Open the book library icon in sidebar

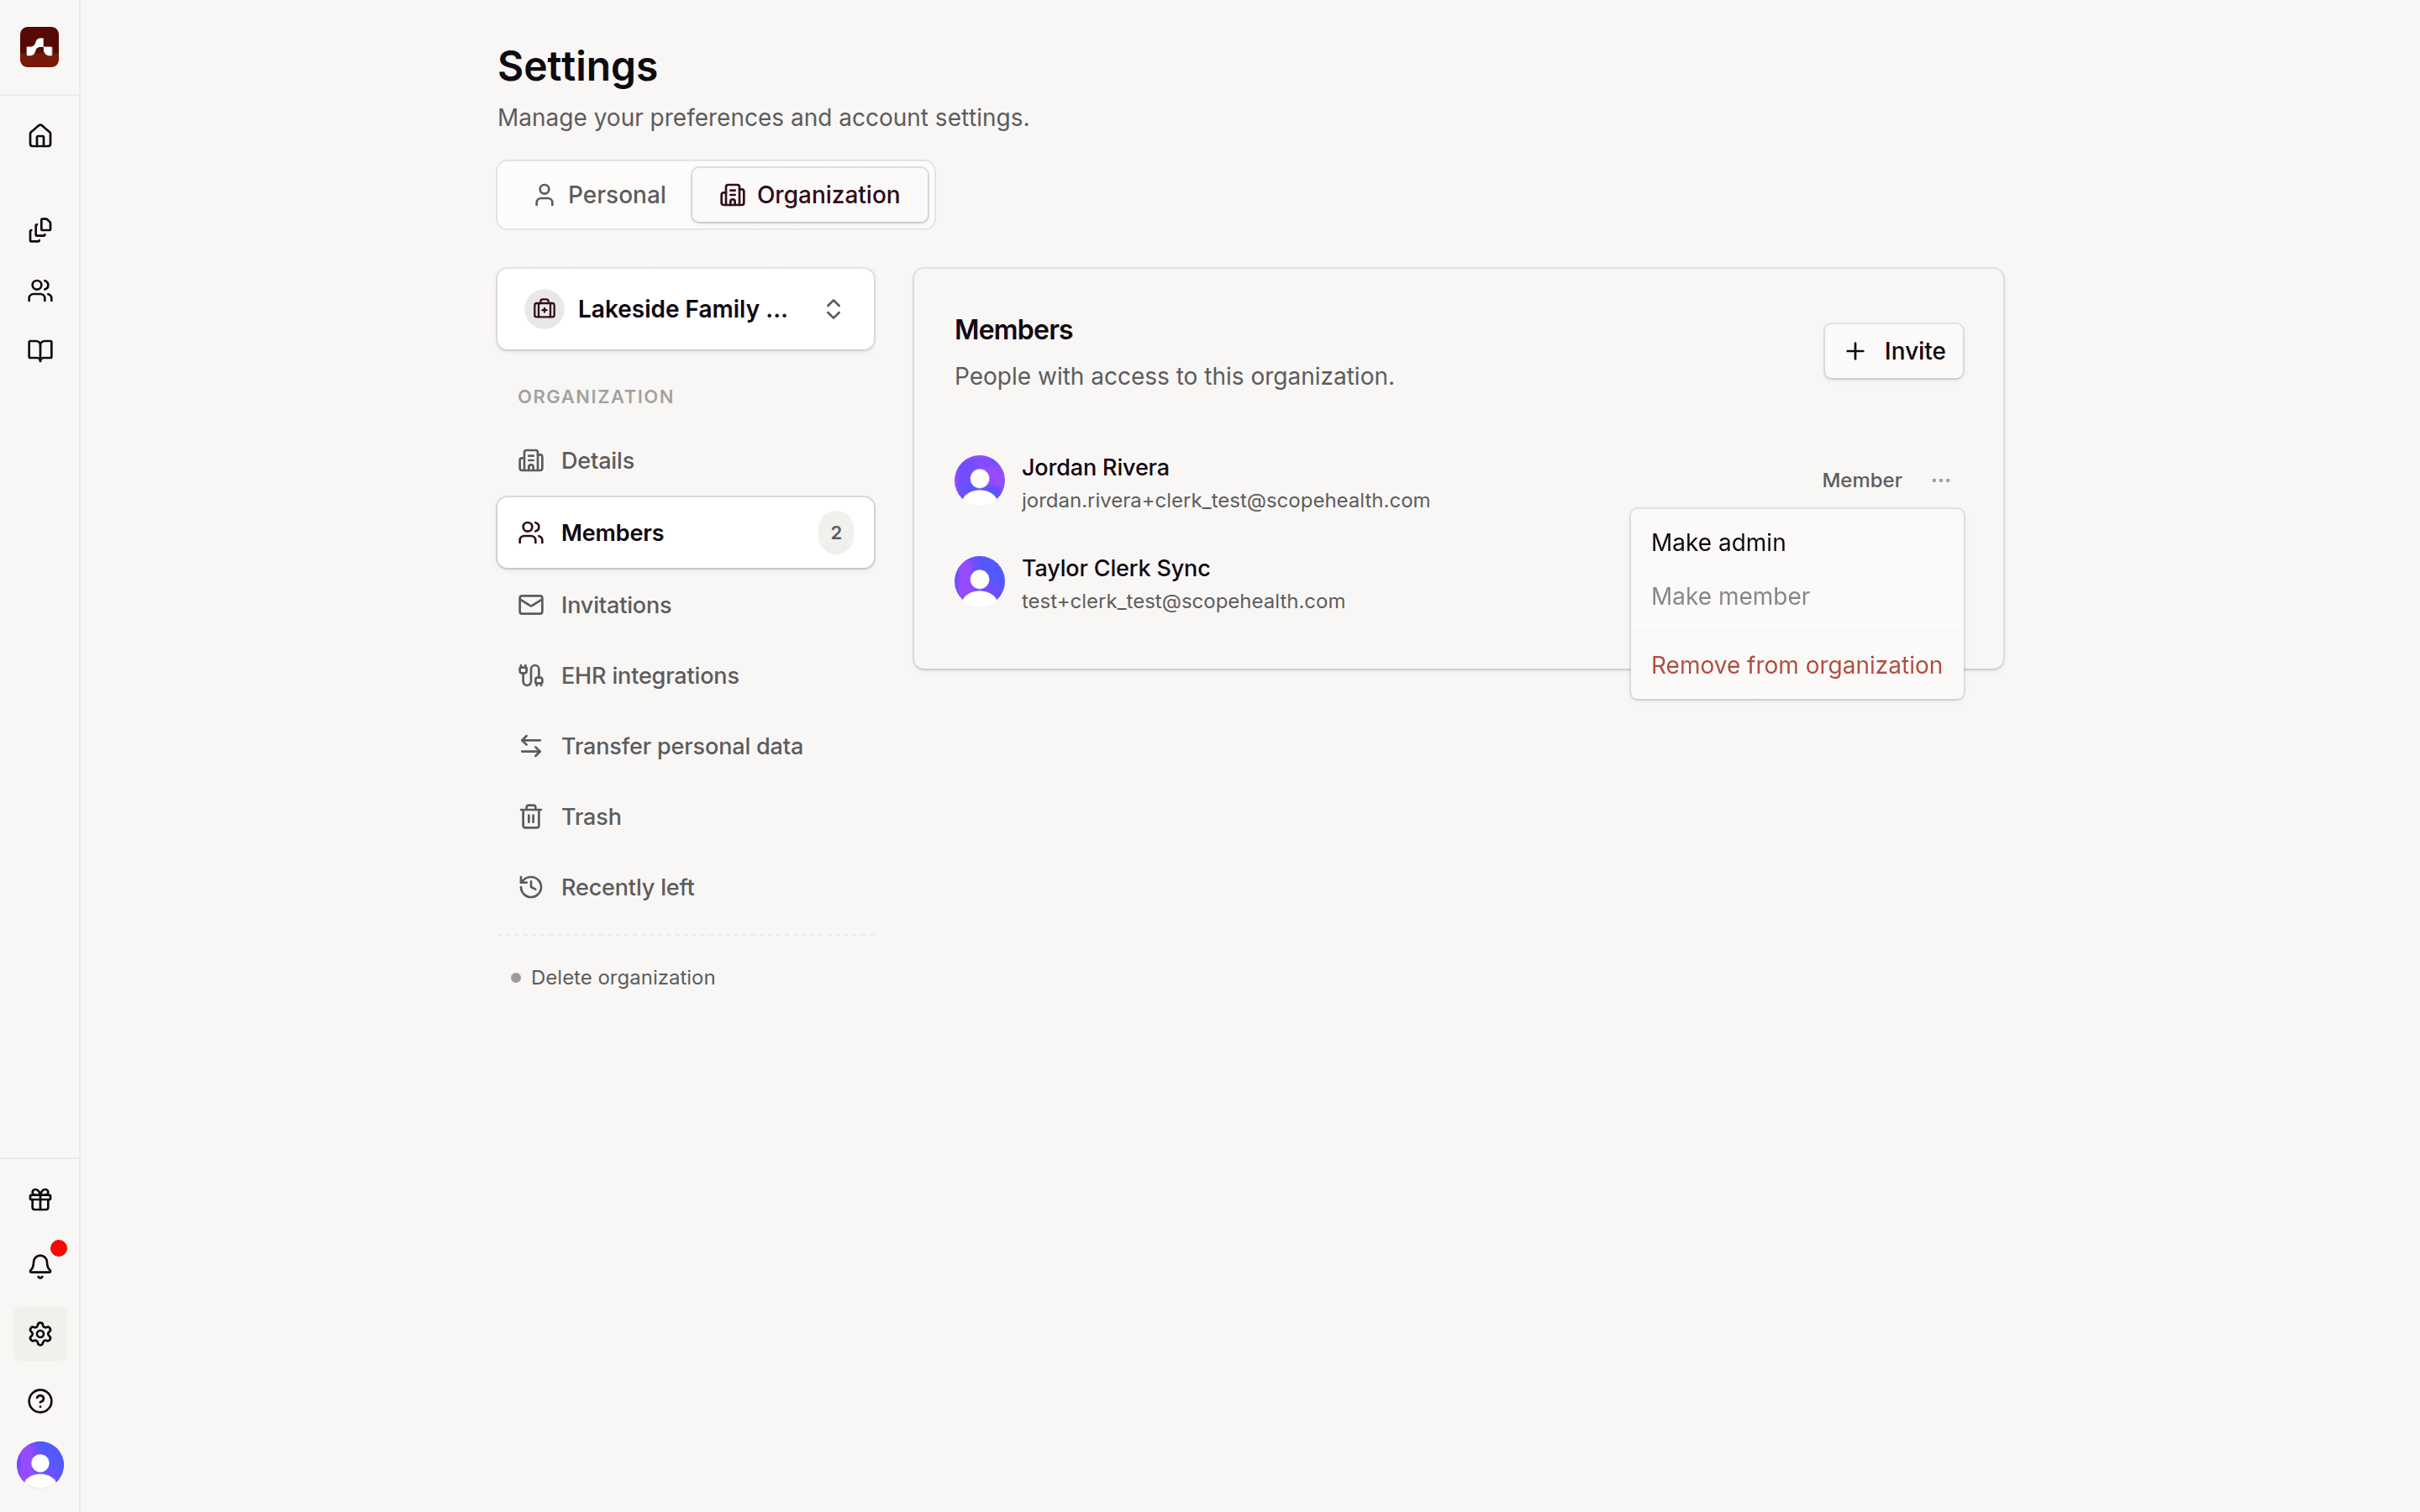pos(40,351)
